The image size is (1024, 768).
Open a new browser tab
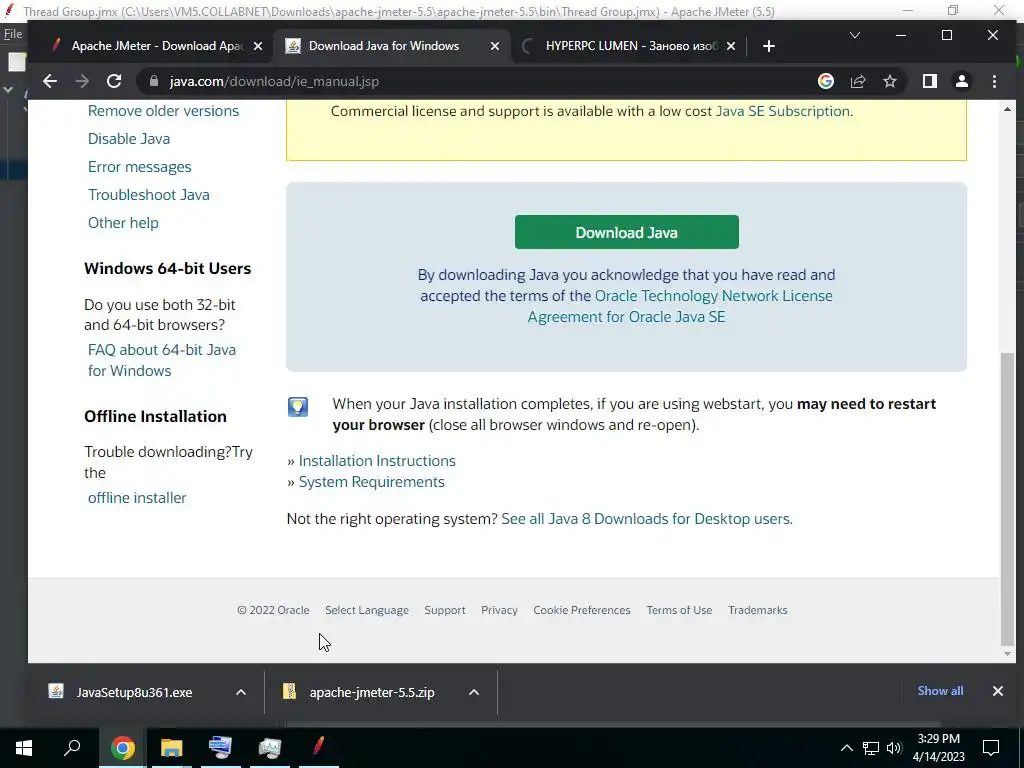click(769, 46)
